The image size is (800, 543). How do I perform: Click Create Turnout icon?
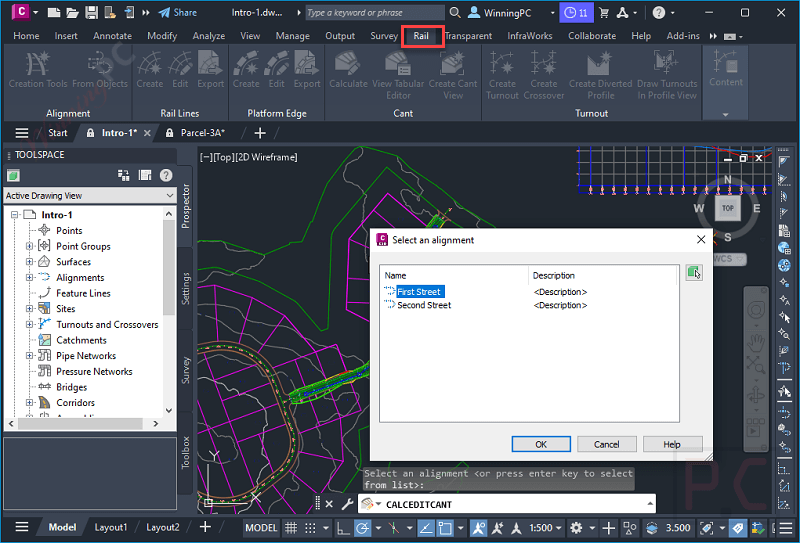[x=502, y=63]
